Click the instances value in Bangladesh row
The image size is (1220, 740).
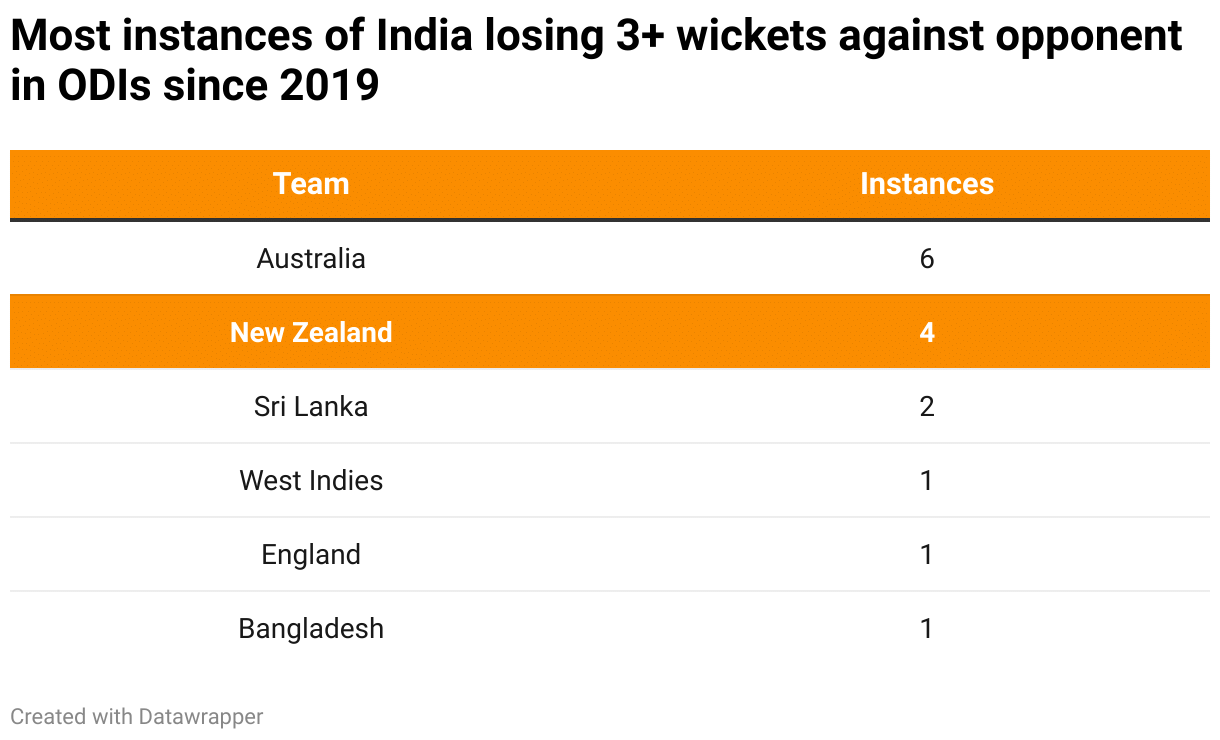click(x=926, y=629)
